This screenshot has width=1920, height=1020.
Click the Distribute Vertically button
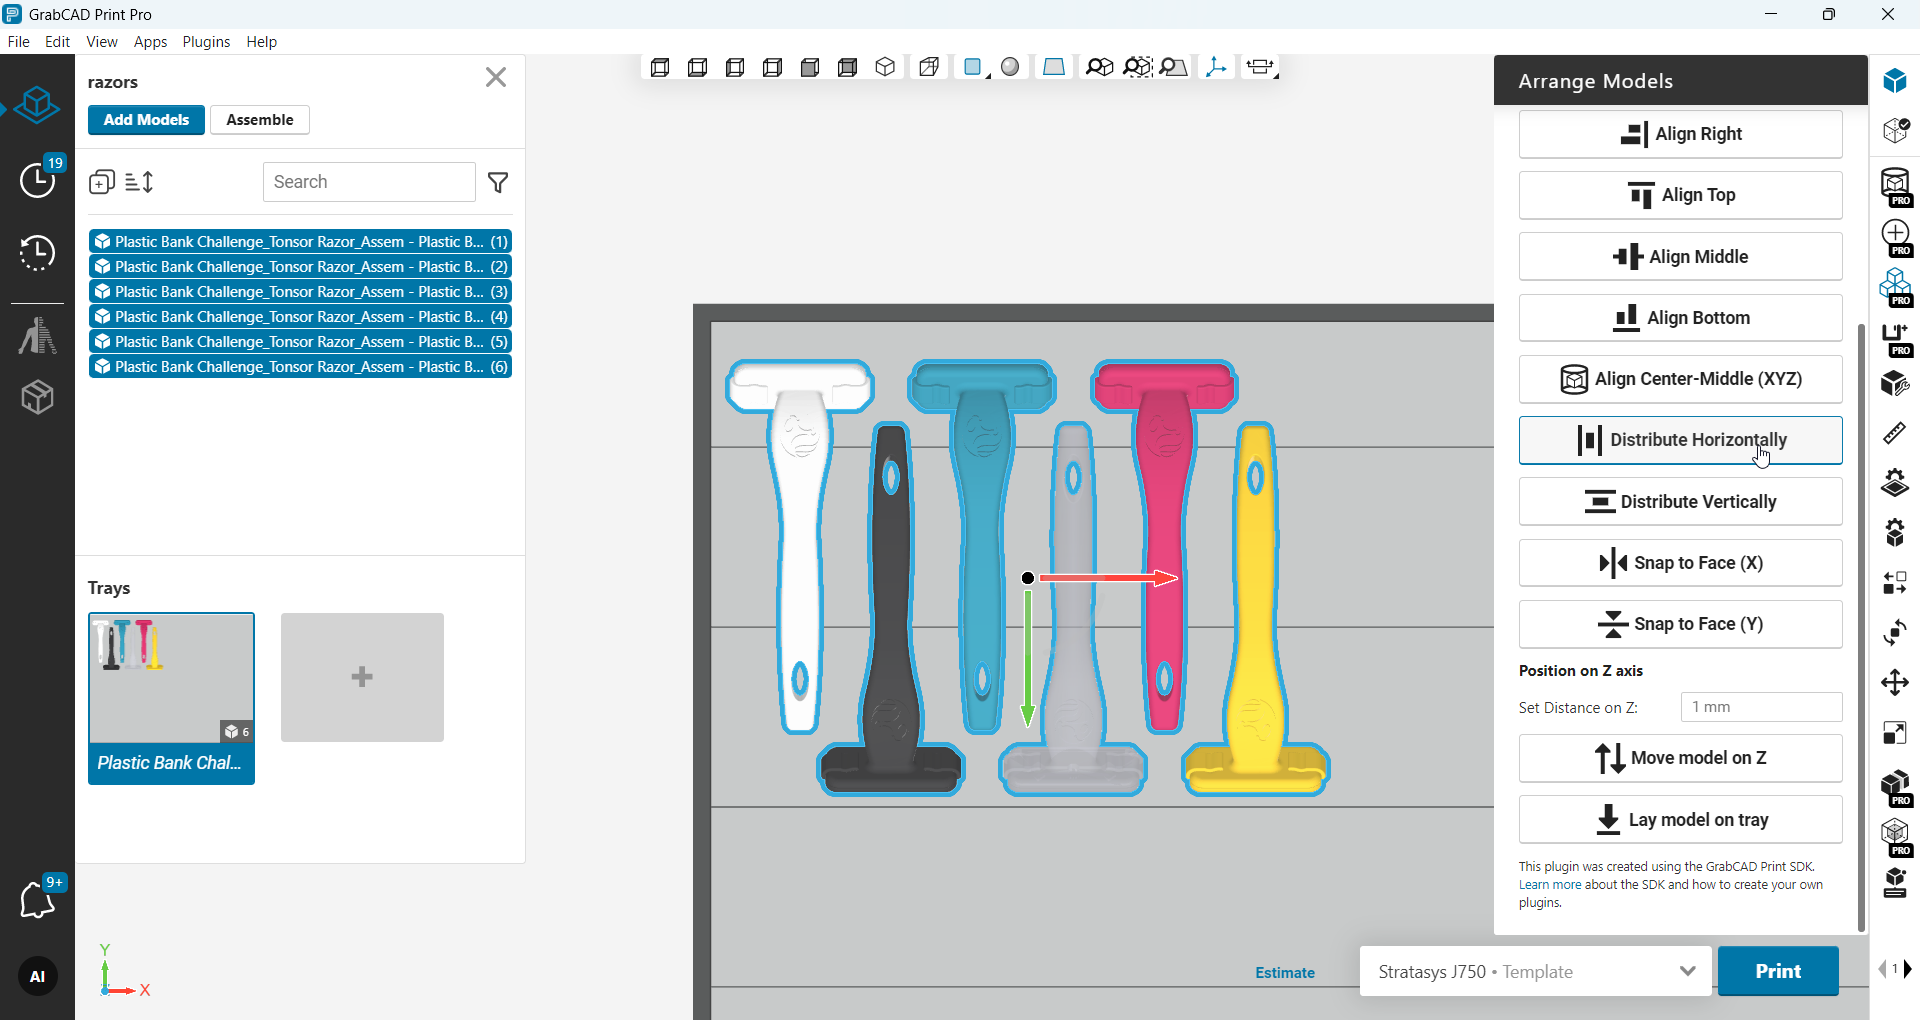(x=1680, y=501)
